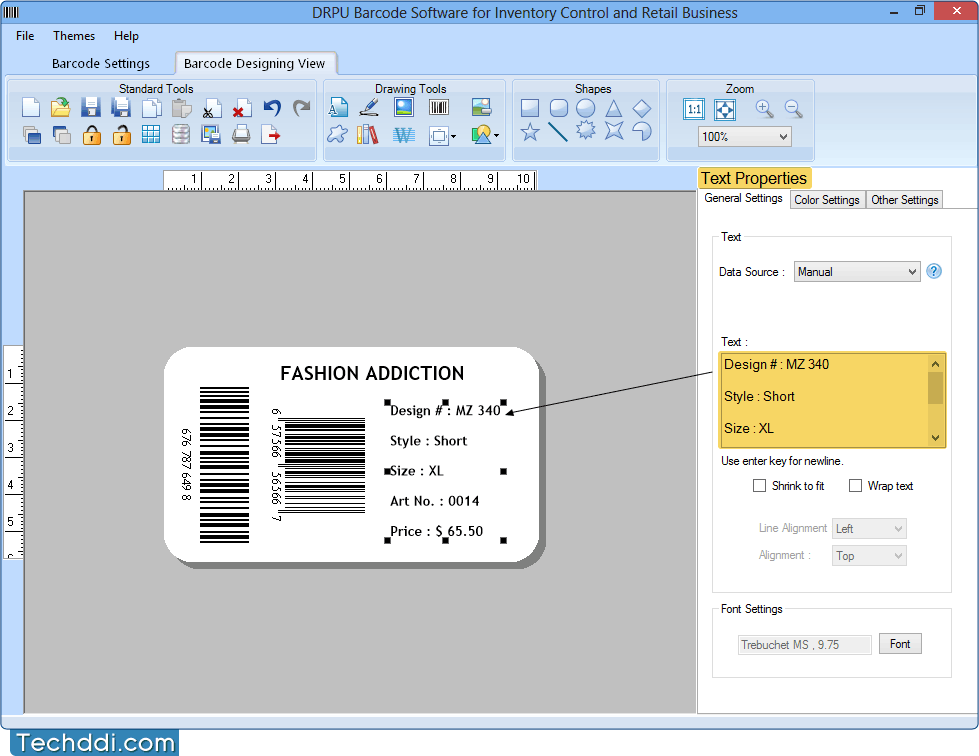979x756 pixels.
Task: Draw a rectangle shape
Action: pyautogui.click(x=529, y=108)
